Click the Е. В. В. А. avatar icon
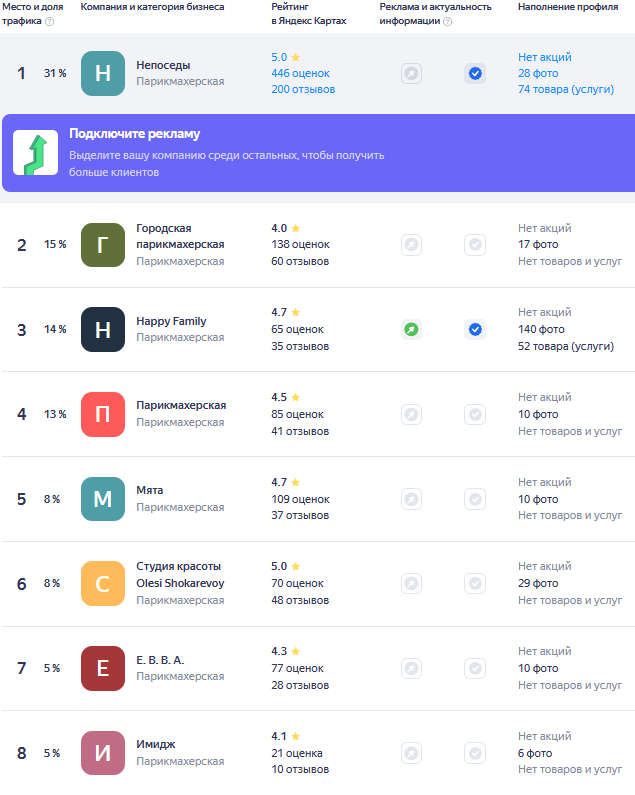Viewport: 635px width, 795px height. pos(103,668)
